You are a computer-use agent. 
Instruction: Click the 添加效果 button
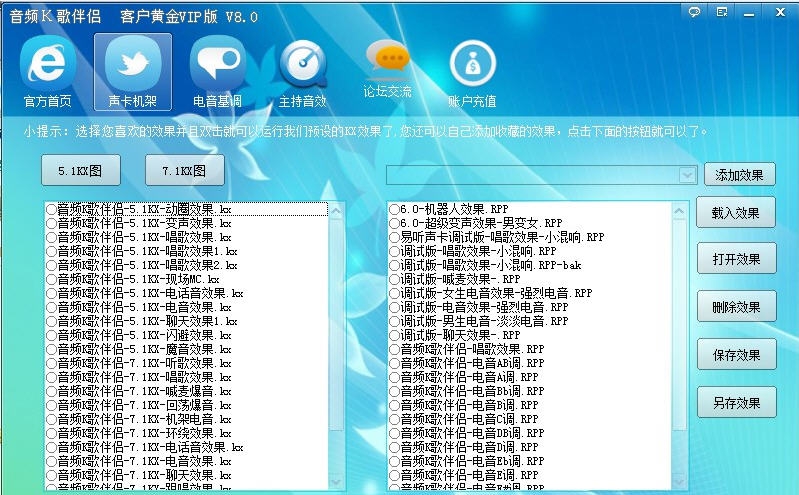tap(739, 175)
